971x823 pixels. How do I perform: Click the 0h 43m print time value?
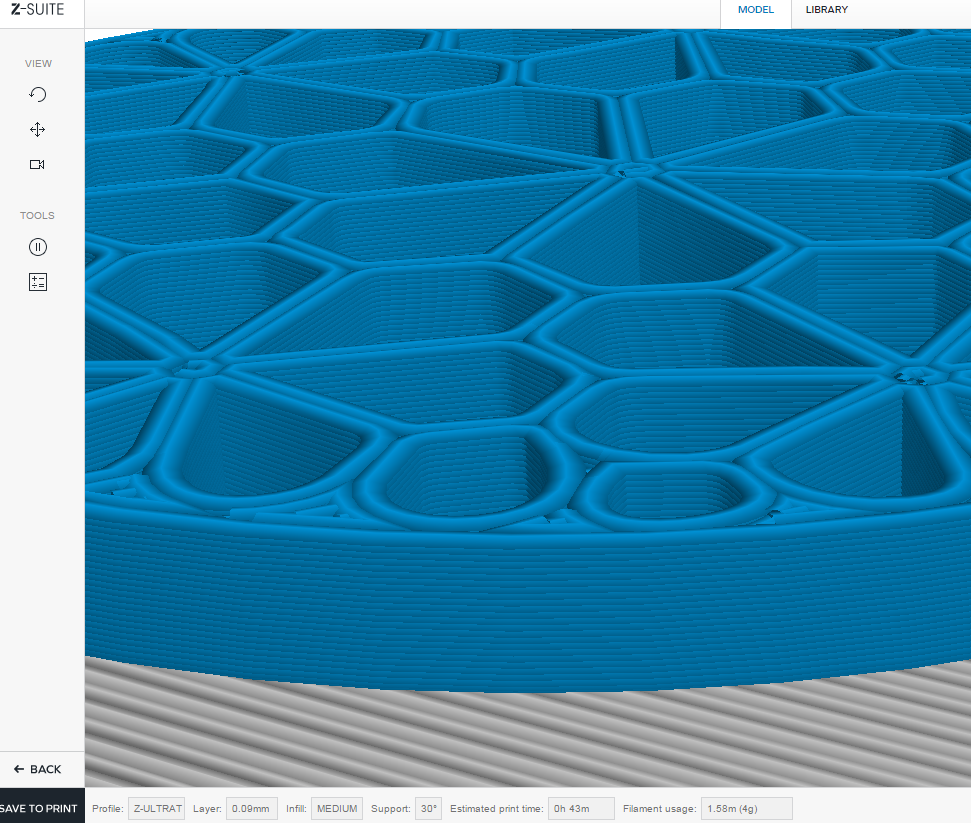pos(581,809)
